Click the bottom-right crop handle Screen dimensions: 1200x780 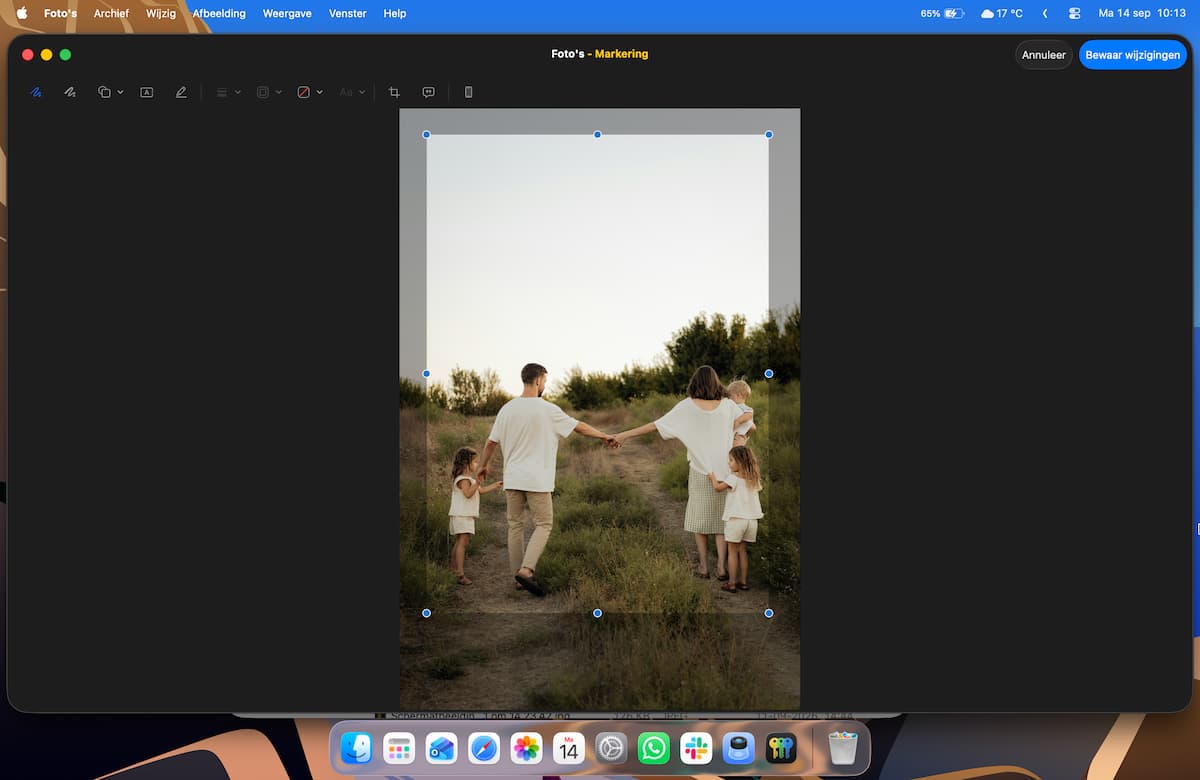tap(769, 613)
